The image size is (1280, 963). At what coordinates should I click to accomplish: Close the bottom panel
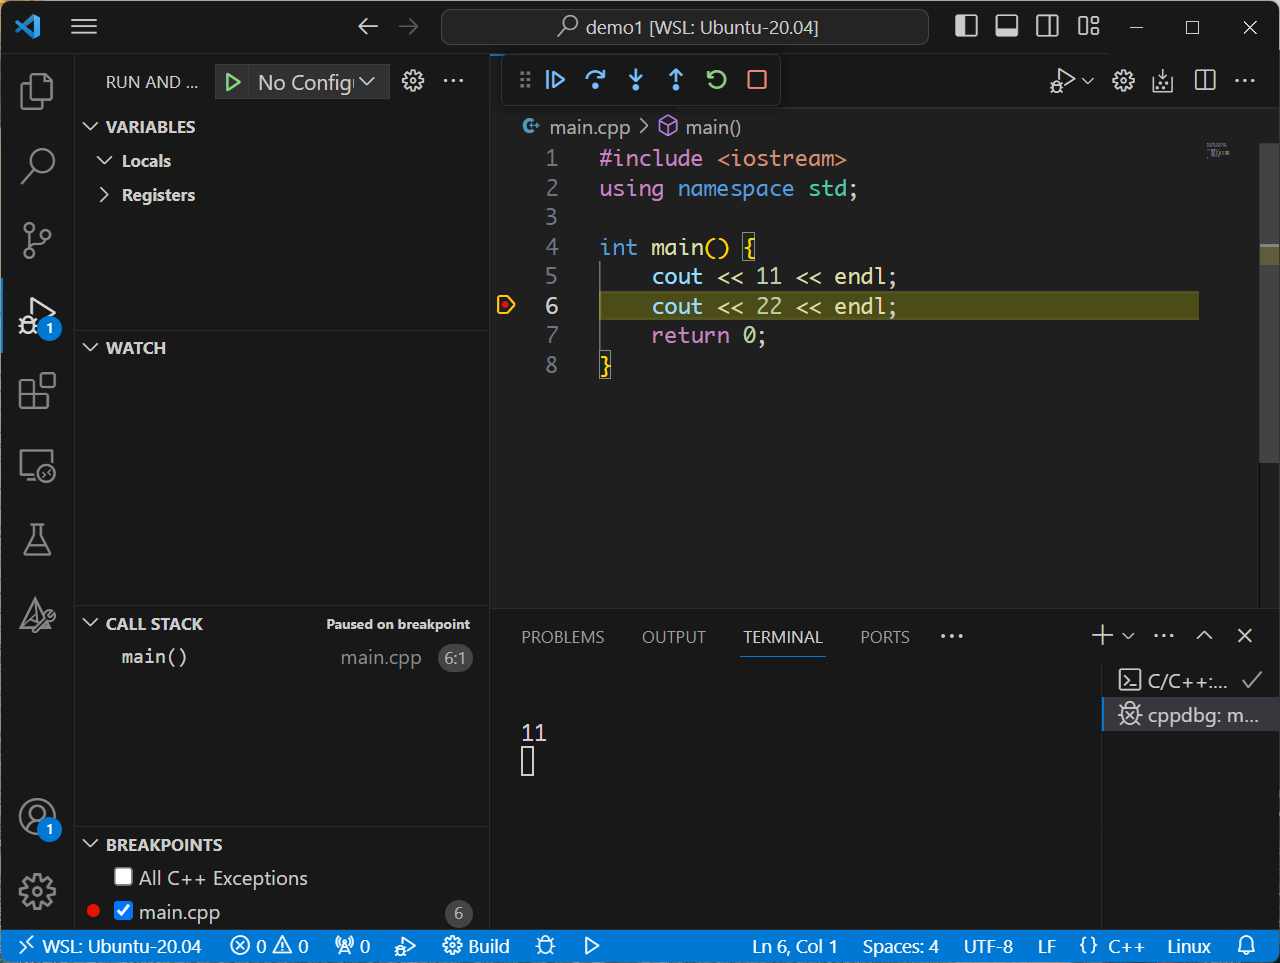[1245, 635]
